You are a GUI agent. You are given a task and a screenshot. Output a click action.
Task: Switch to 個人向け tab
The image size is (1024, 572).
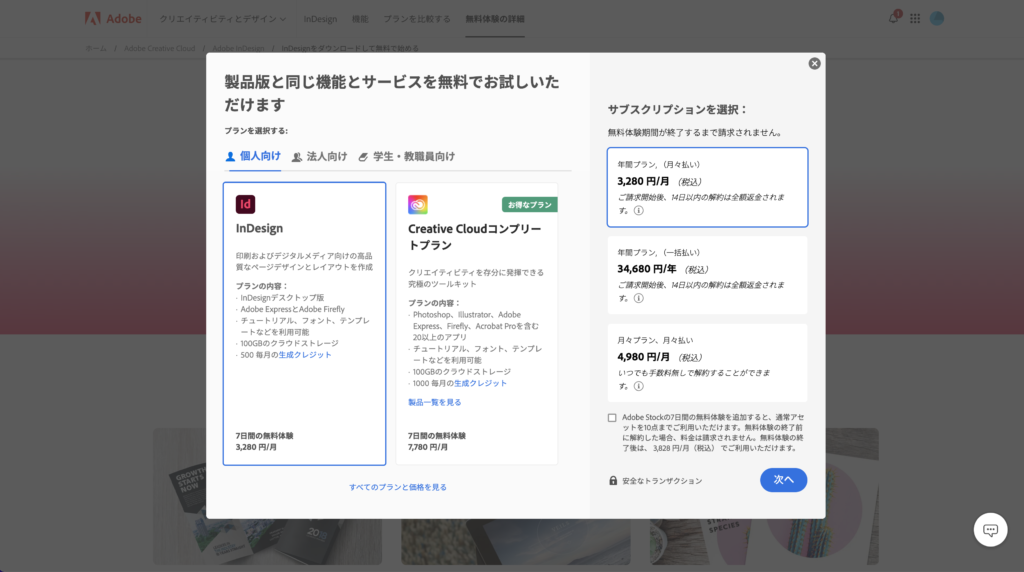(253, 156)
